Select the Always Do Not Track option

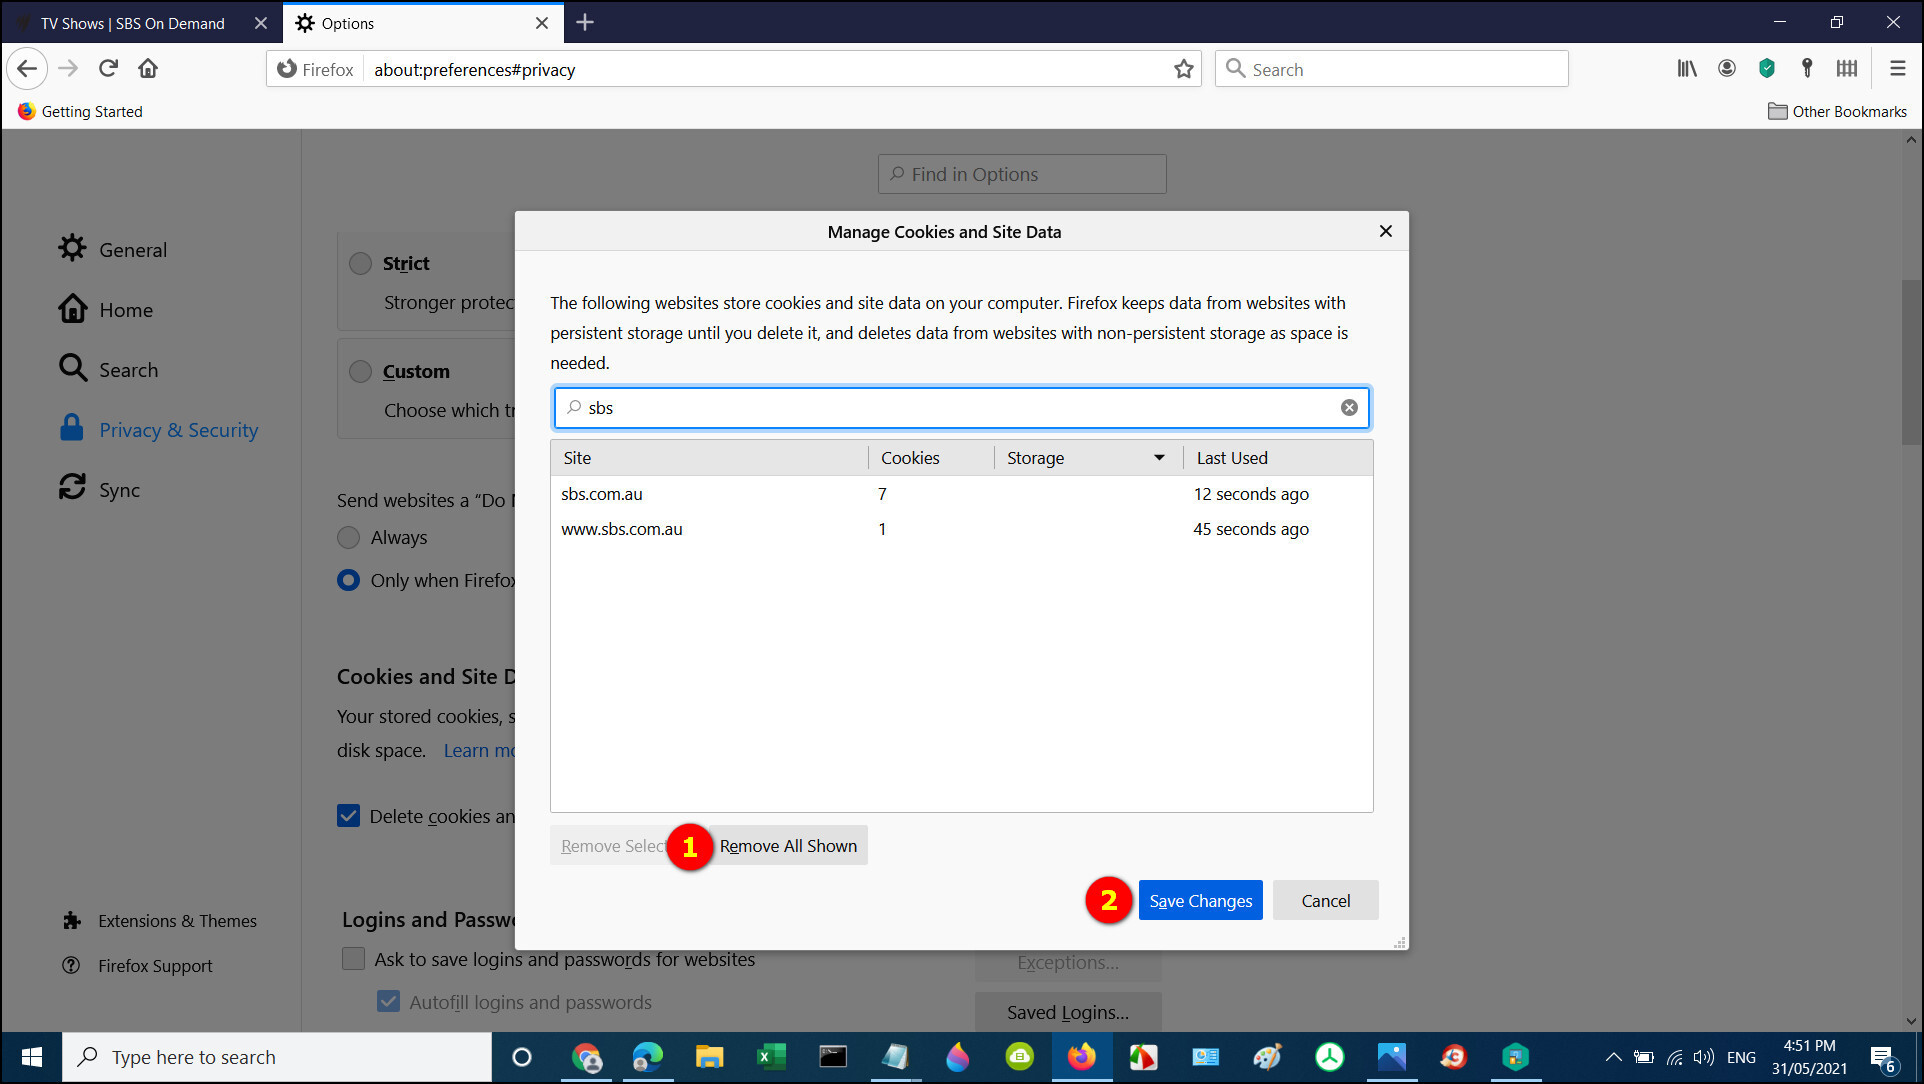349,538
